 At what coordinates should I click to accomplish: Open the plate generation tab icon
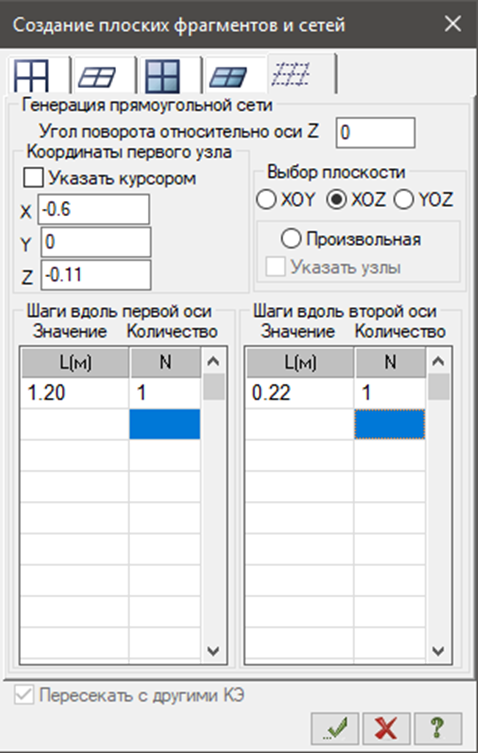tap(228, 77)
